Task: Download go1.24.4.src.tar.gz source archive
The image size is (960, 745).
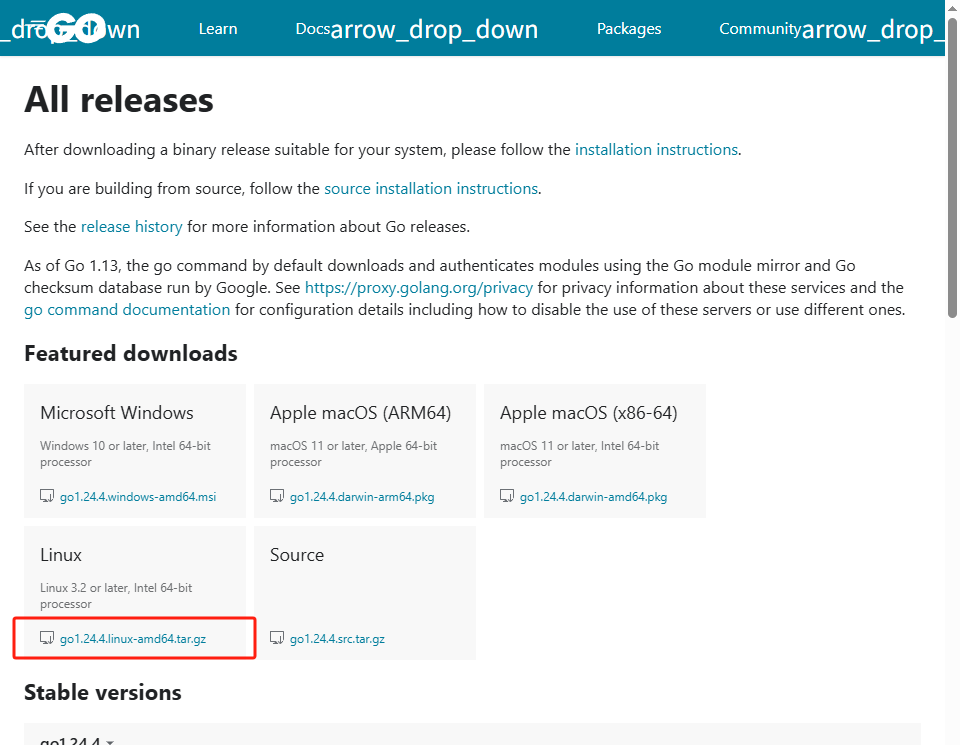Action: 337,638
